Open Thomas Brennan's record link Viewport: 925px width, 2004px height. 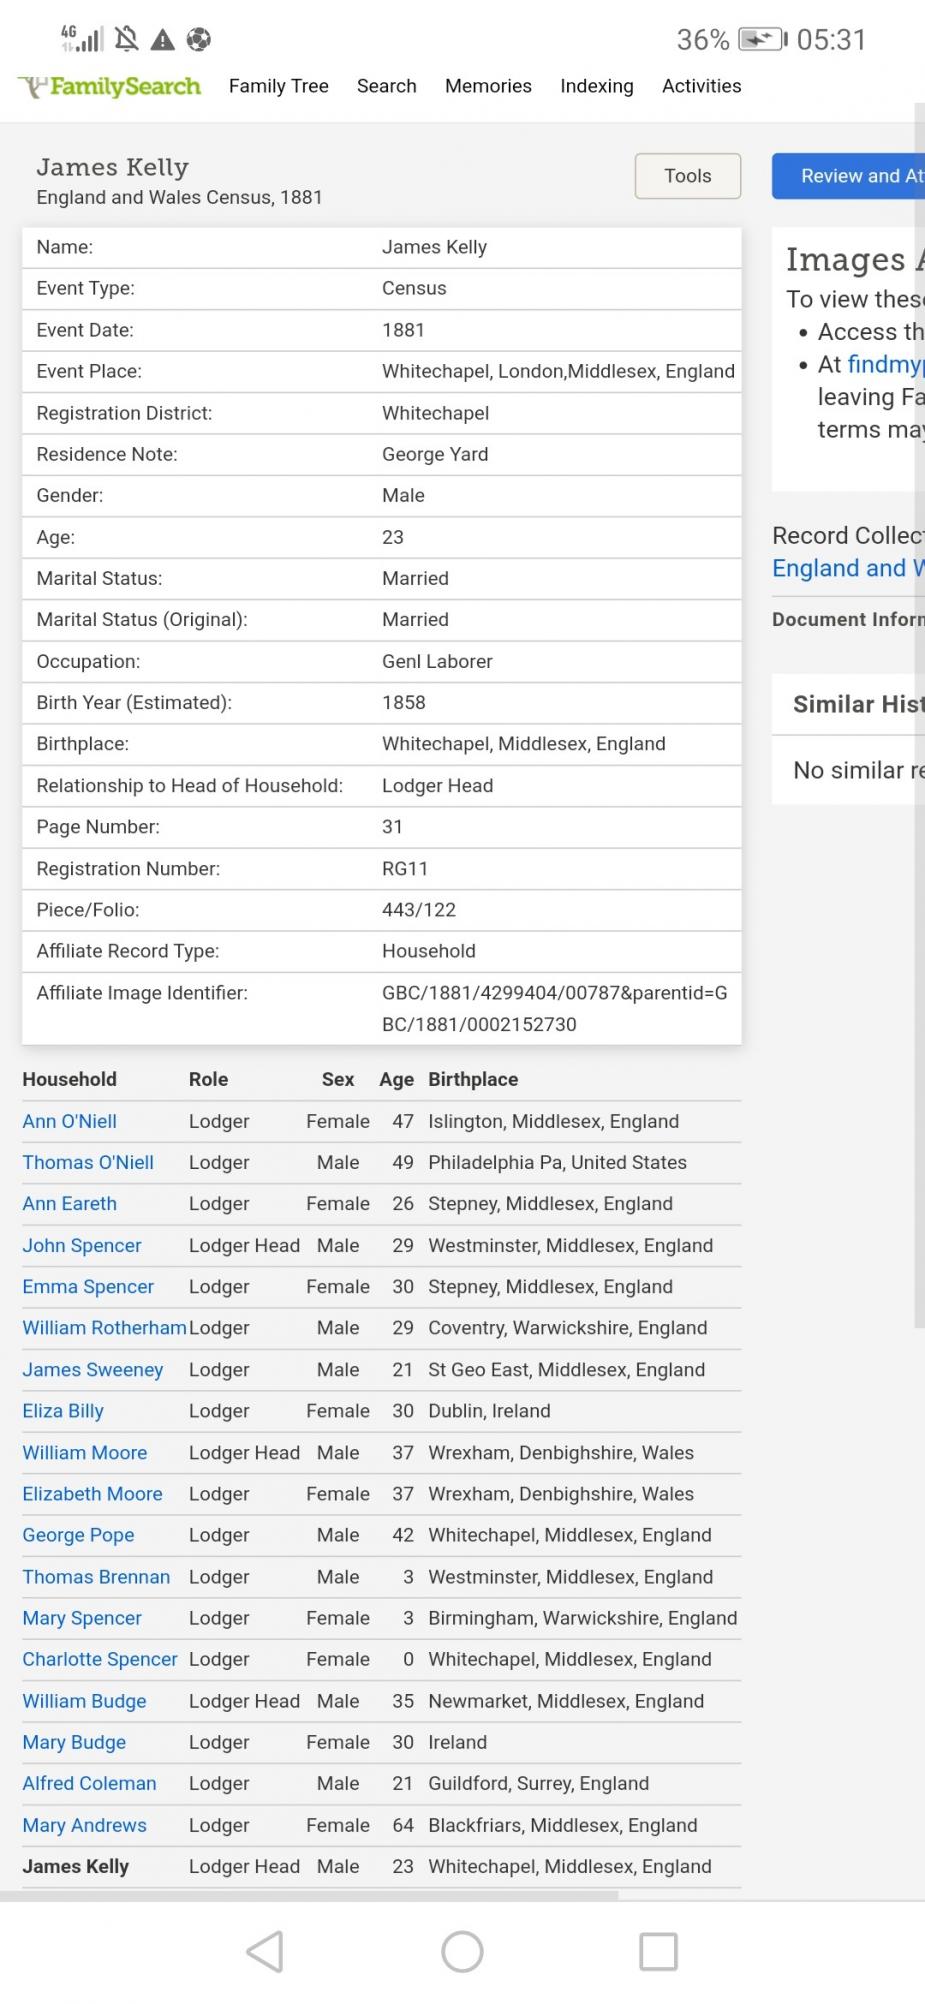click(x=96, y=1577)
